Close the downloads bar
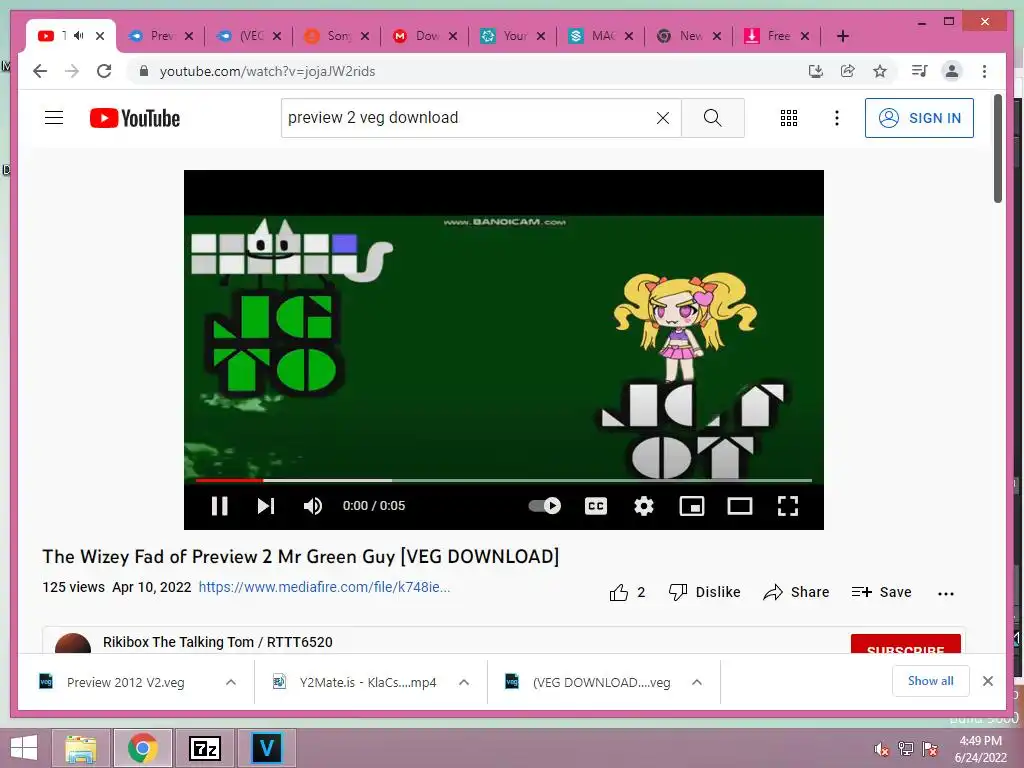This screenshot has width=1024, height=768. click(987, 681)
